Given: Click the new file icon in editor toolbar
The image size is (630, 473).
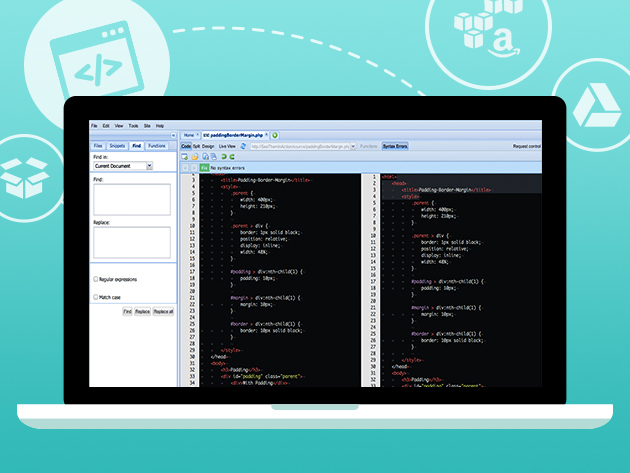Looking at the screenshot, I should click(x=184, y=157).
